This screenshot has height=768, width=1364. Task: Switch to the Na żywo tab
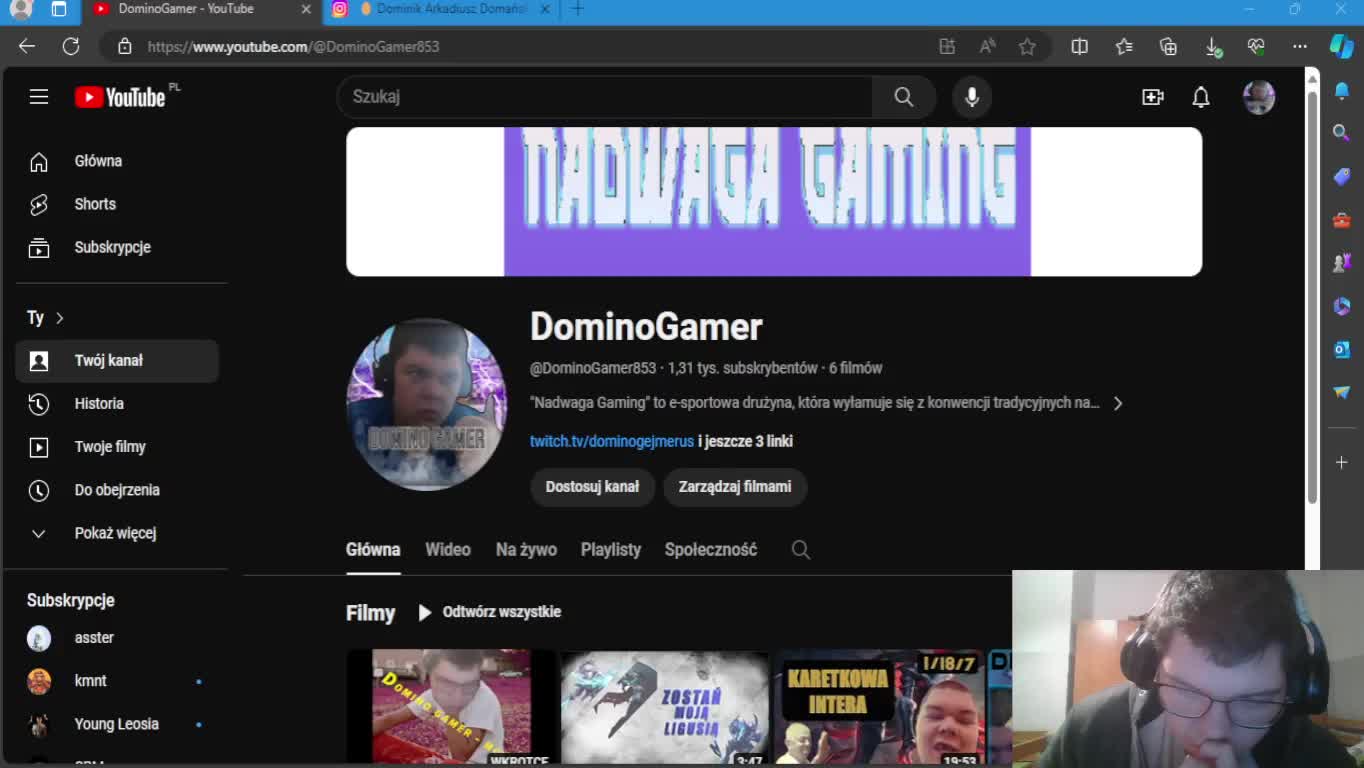click(x=526, y=549)
